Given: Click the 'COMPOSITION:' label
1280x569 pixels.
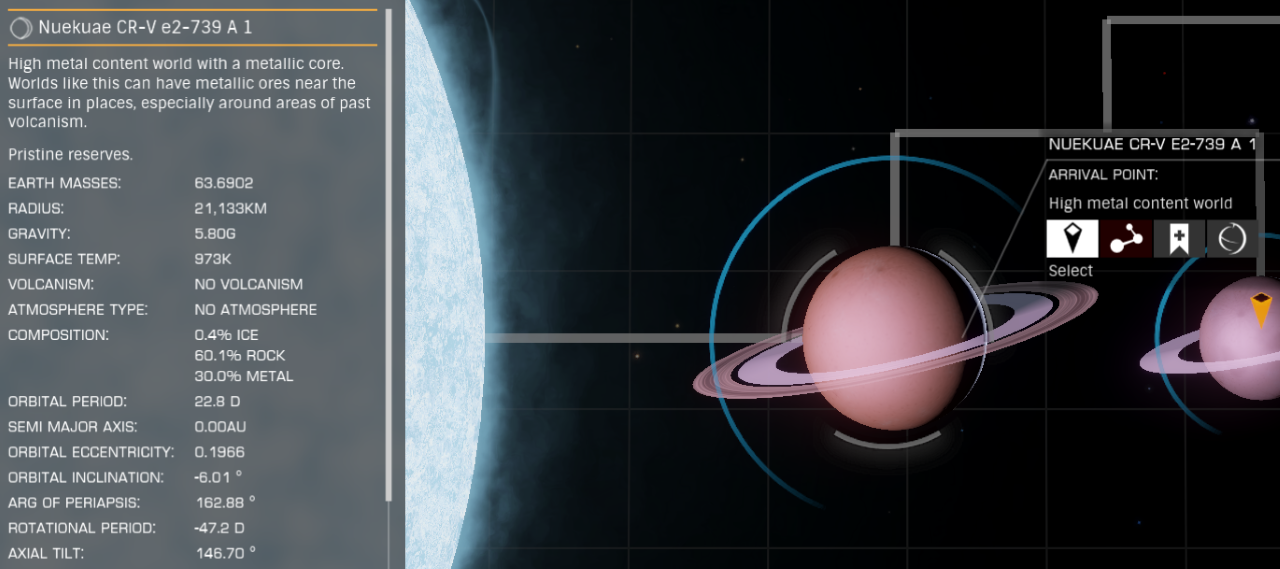Looking at the screenshot, I should [x=59, y=335].
